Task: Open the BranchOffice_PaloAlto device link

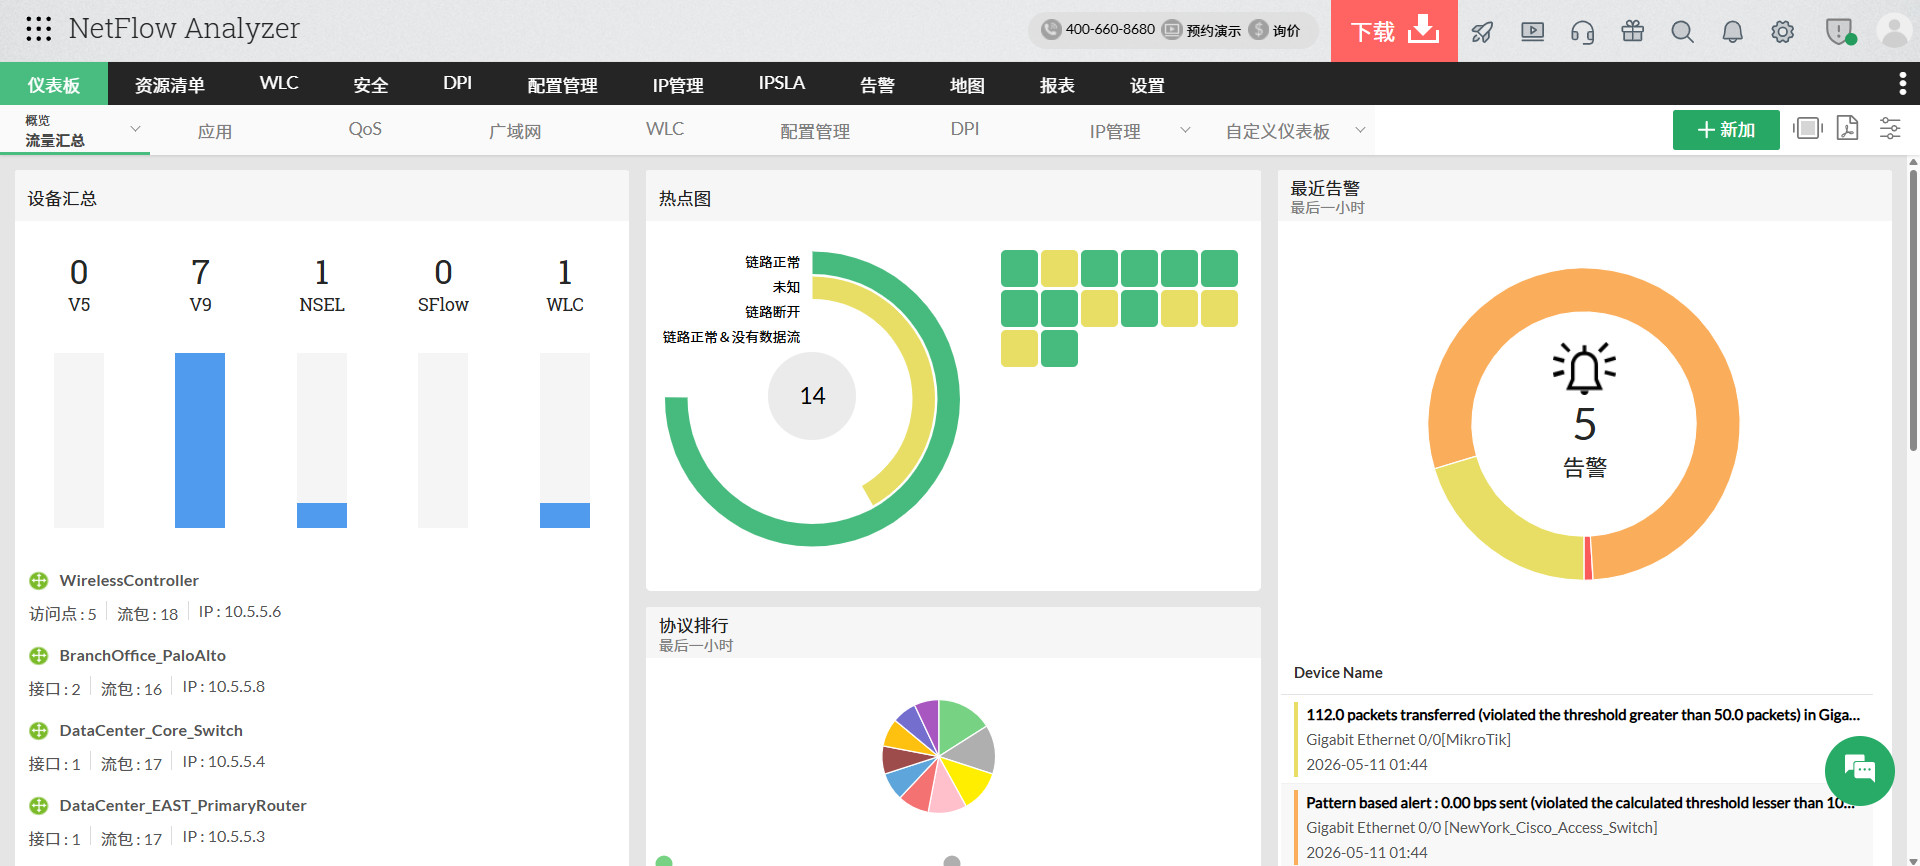Action: (x=143, y=655)
